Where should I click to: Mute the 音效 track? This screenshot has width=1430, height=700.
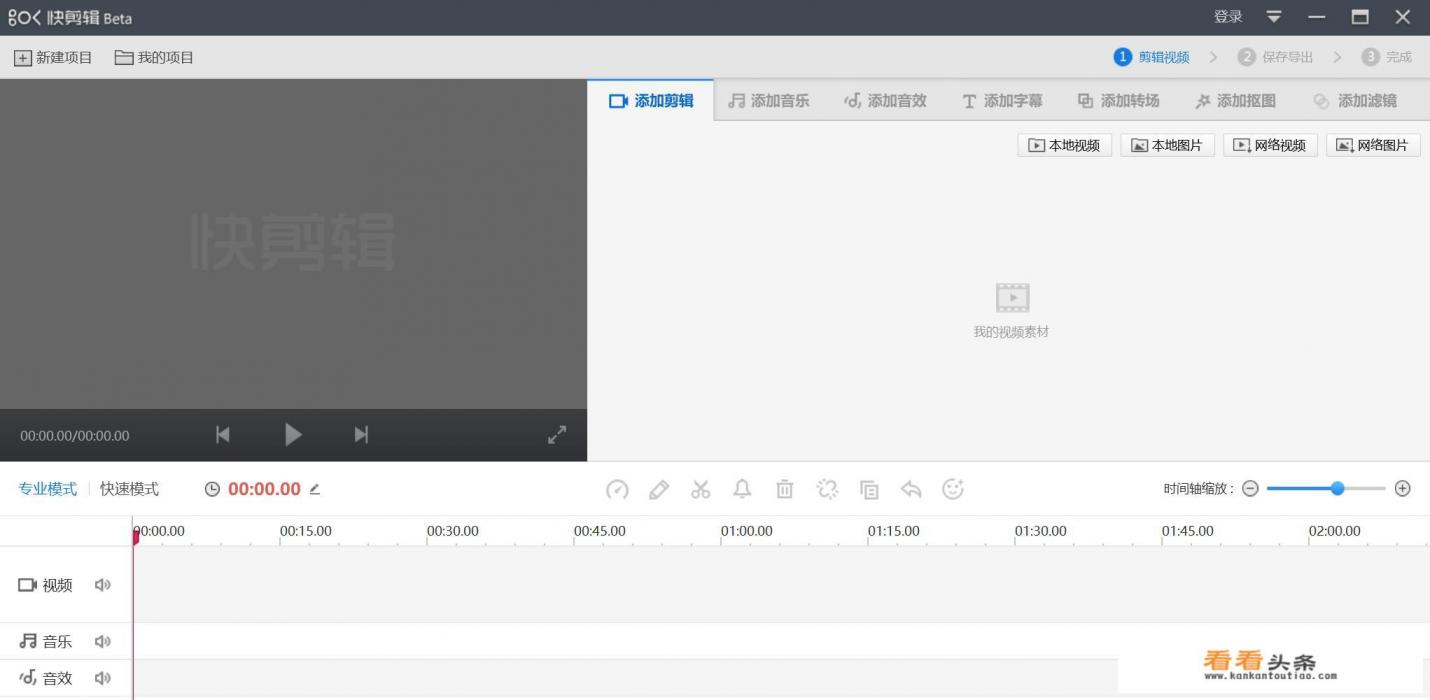point(102,678)
